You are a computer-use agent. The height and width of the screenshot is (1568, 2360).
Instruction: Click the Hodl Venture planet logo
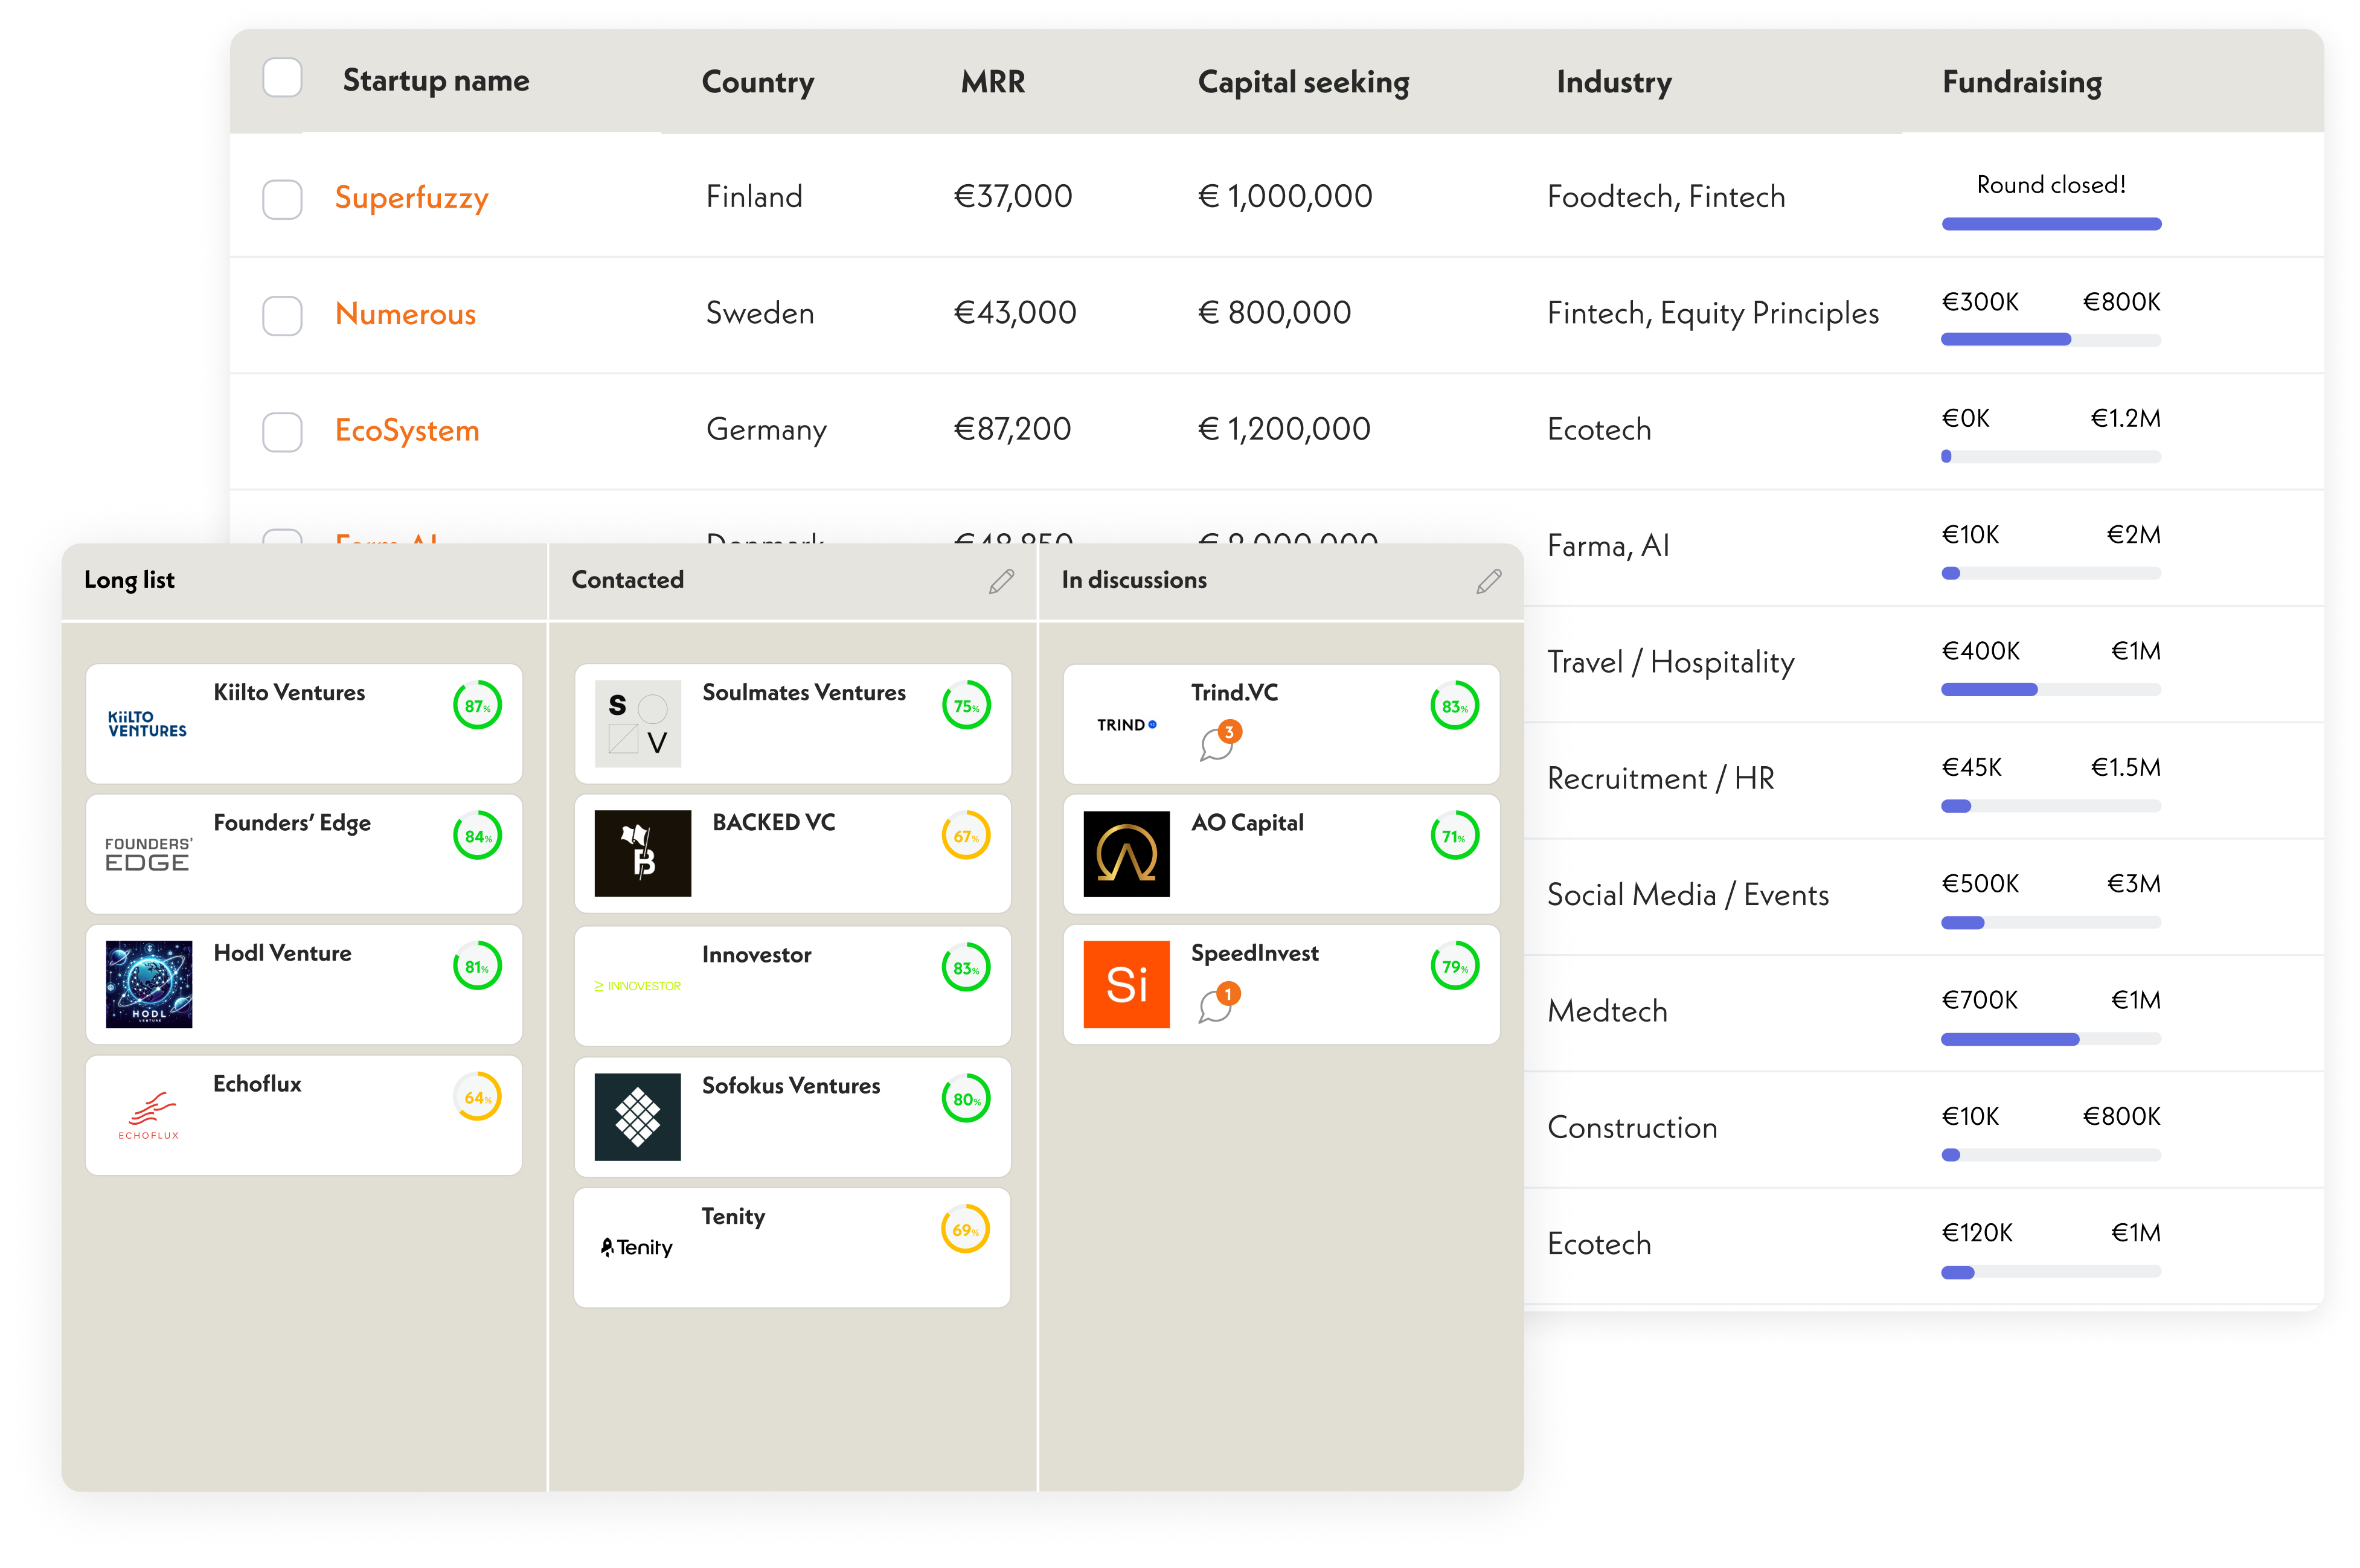148,984
